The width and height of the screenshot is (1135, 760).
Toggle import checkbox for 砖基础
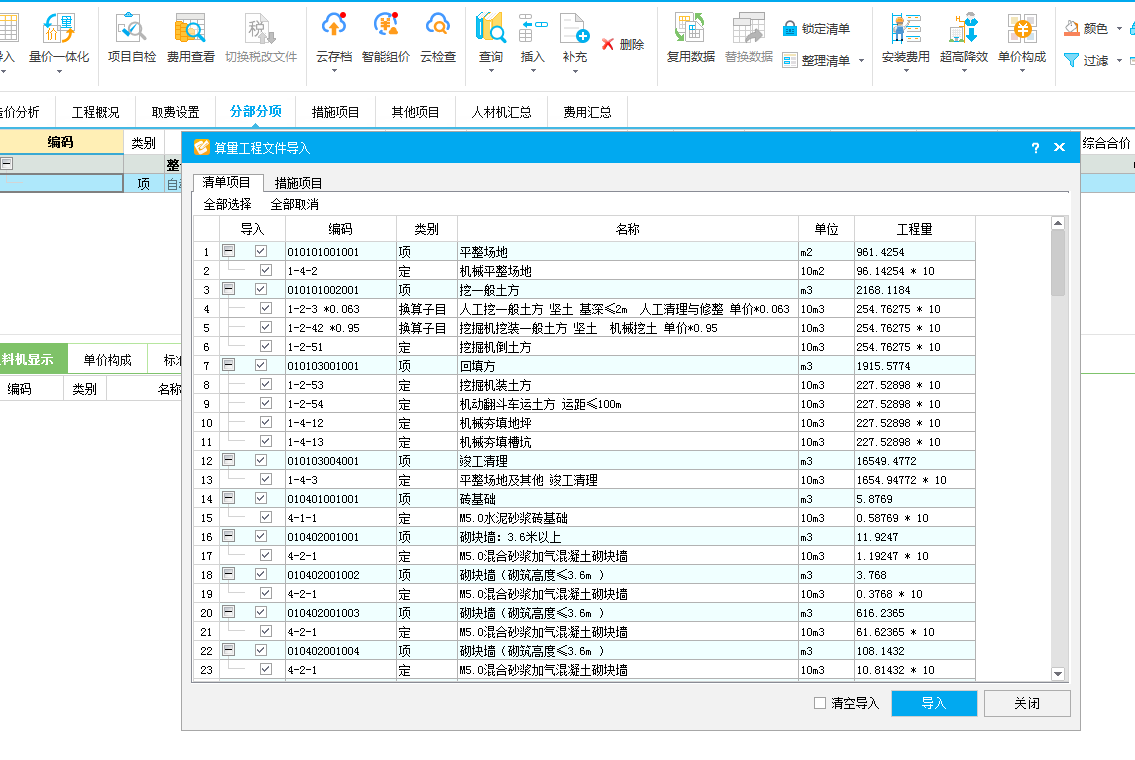[261, 498]
